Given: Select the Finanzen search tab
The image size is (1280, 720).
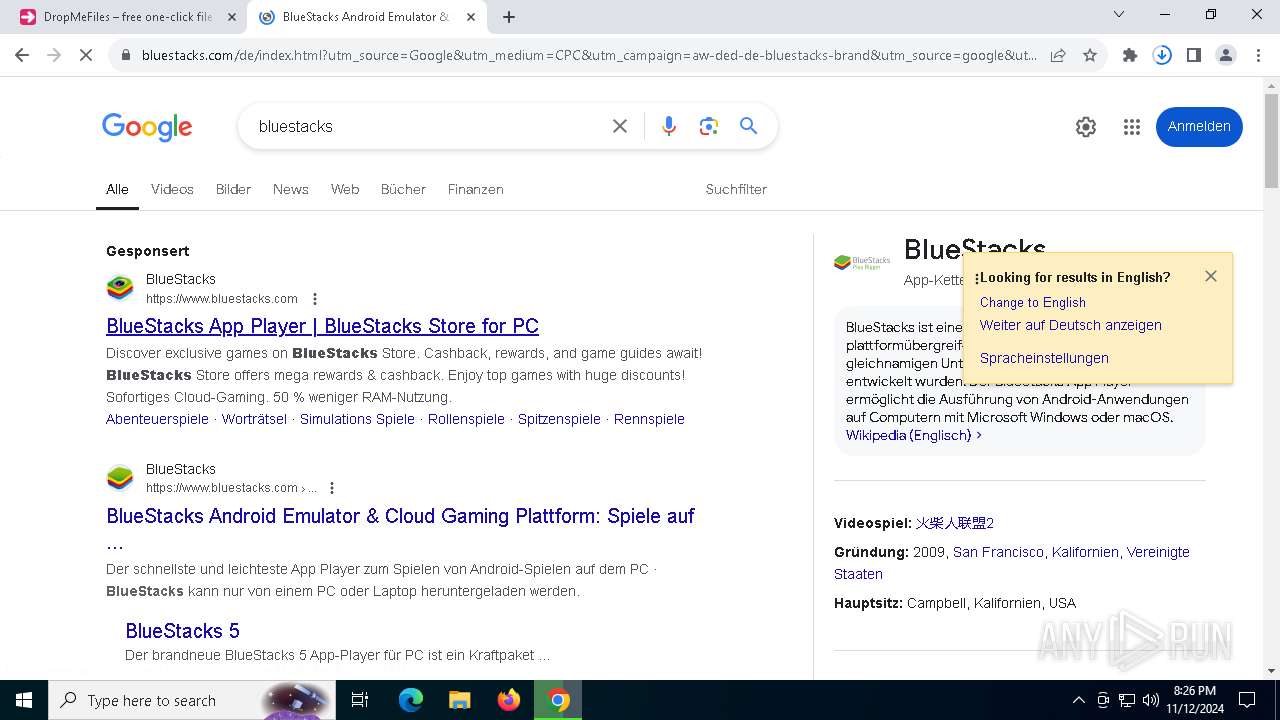Looking at the screenshot, I should click(x=475, y=189).
